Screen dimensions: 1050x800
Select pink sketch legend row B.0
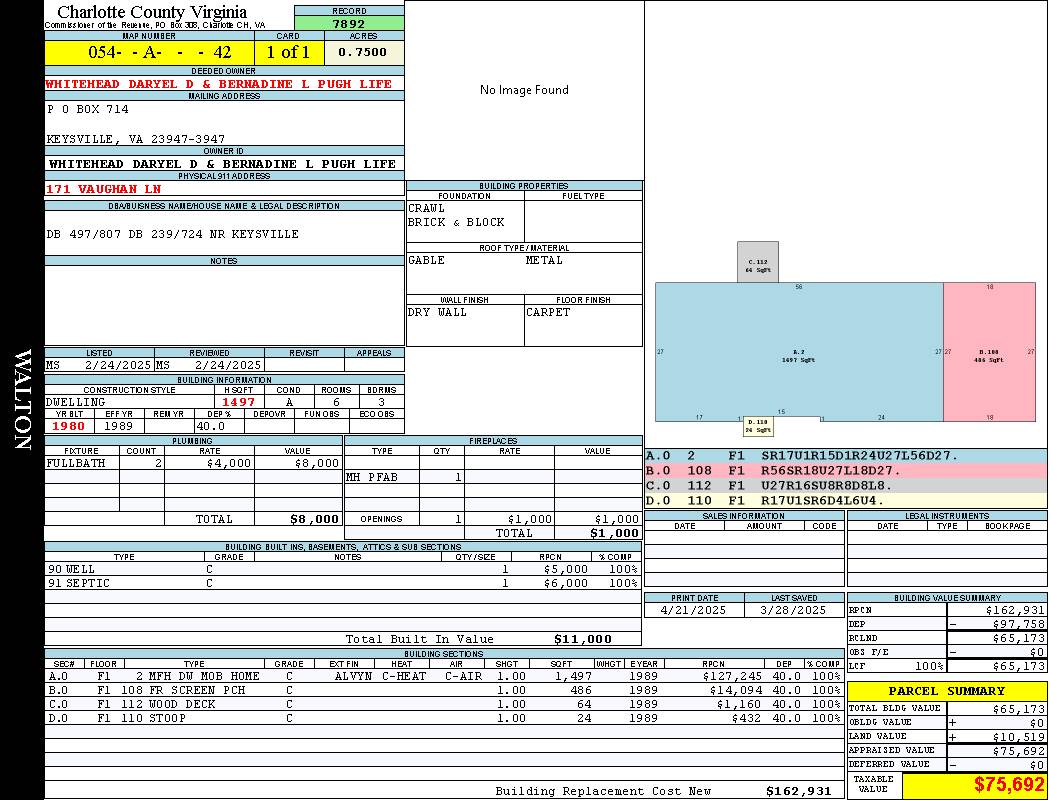point(846,471)
